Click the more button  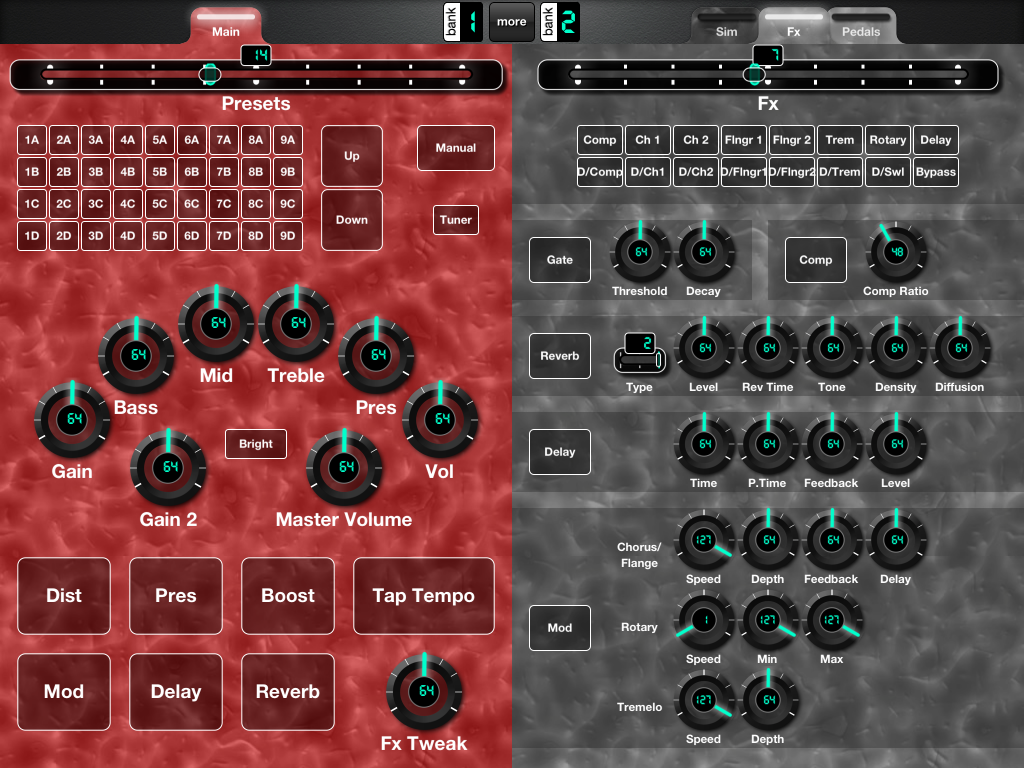tap(511, 22)
